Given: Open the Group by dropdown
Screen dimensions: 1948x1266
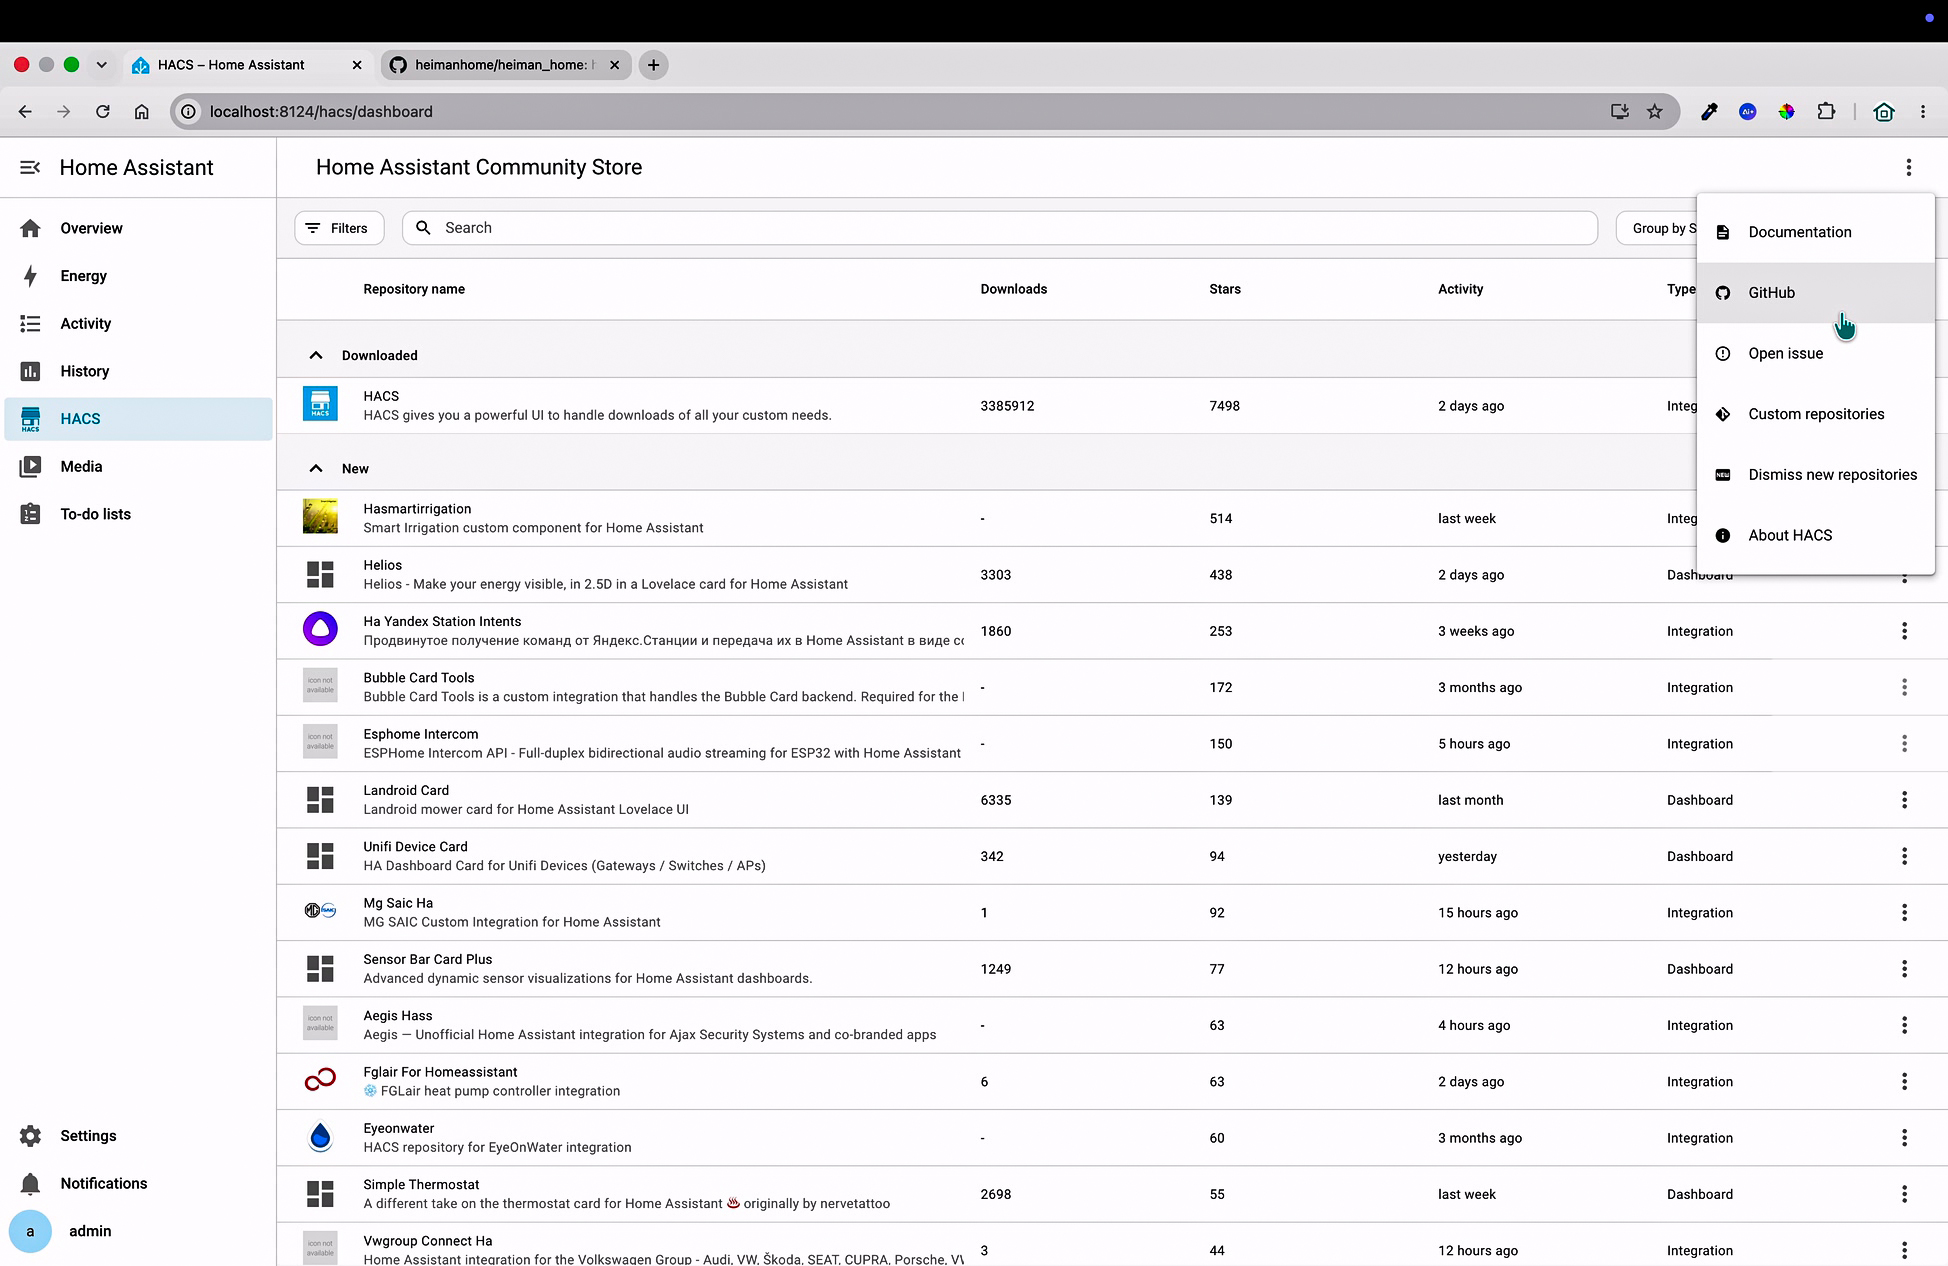Looking at the screenshot, I should point(1657,228).
